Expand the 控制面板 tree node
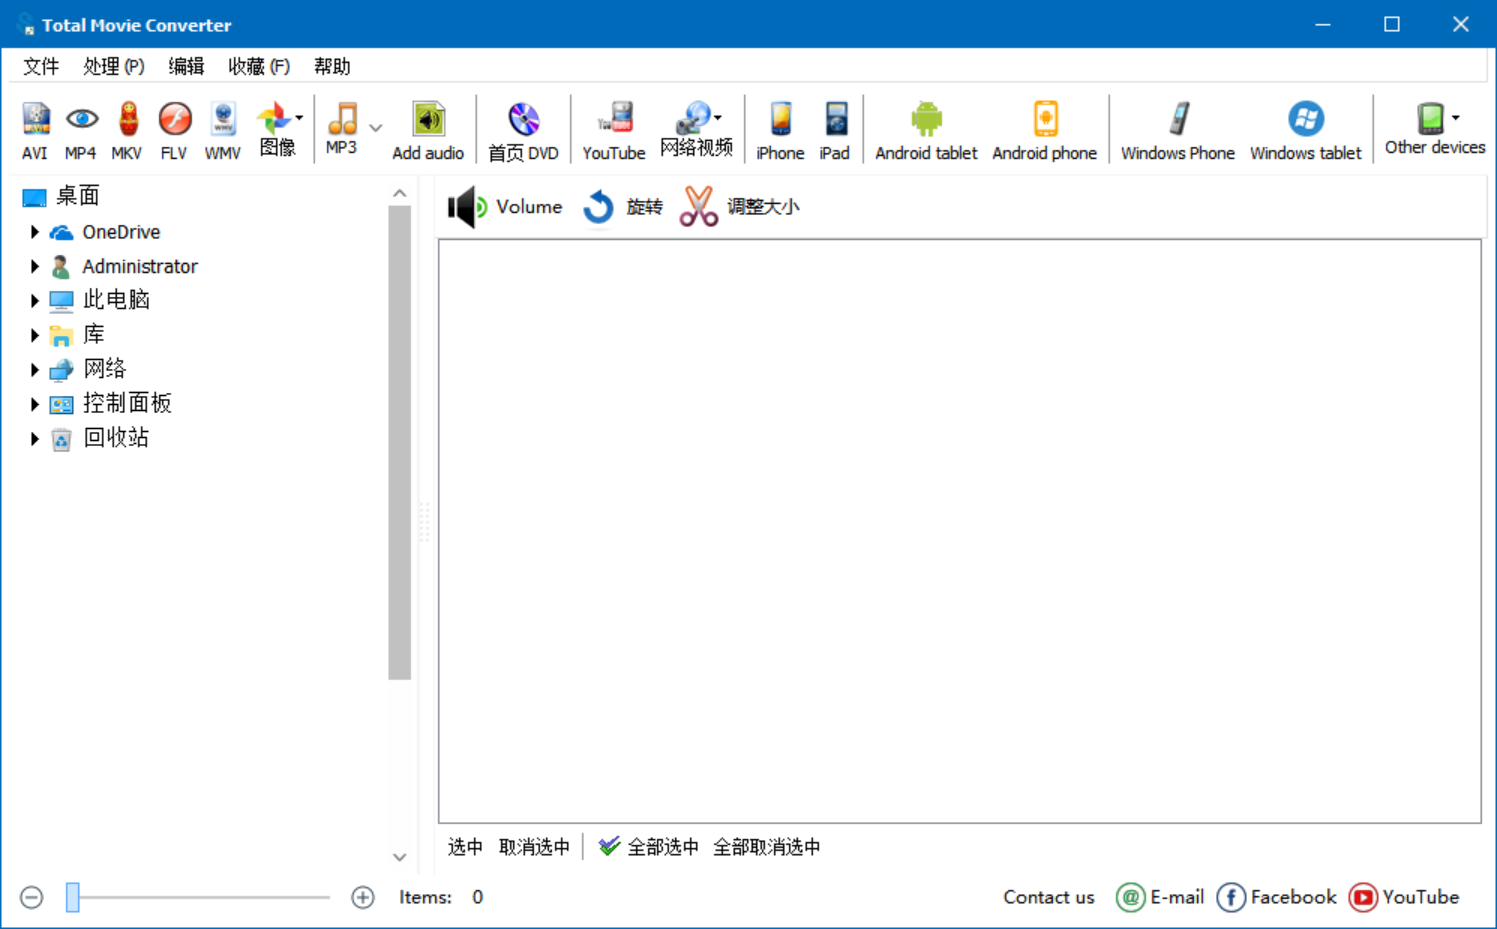Screen dimensions: 1497x929 click(x=35, y=404)
